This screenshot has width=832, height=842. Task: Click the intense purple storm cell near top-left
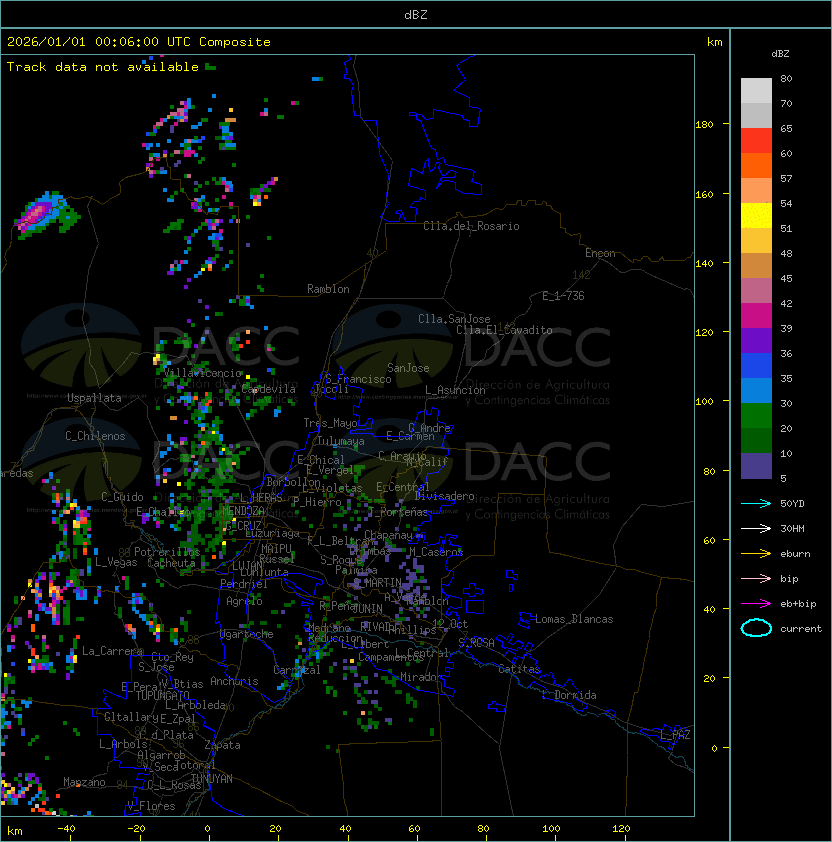coord(38,213)
